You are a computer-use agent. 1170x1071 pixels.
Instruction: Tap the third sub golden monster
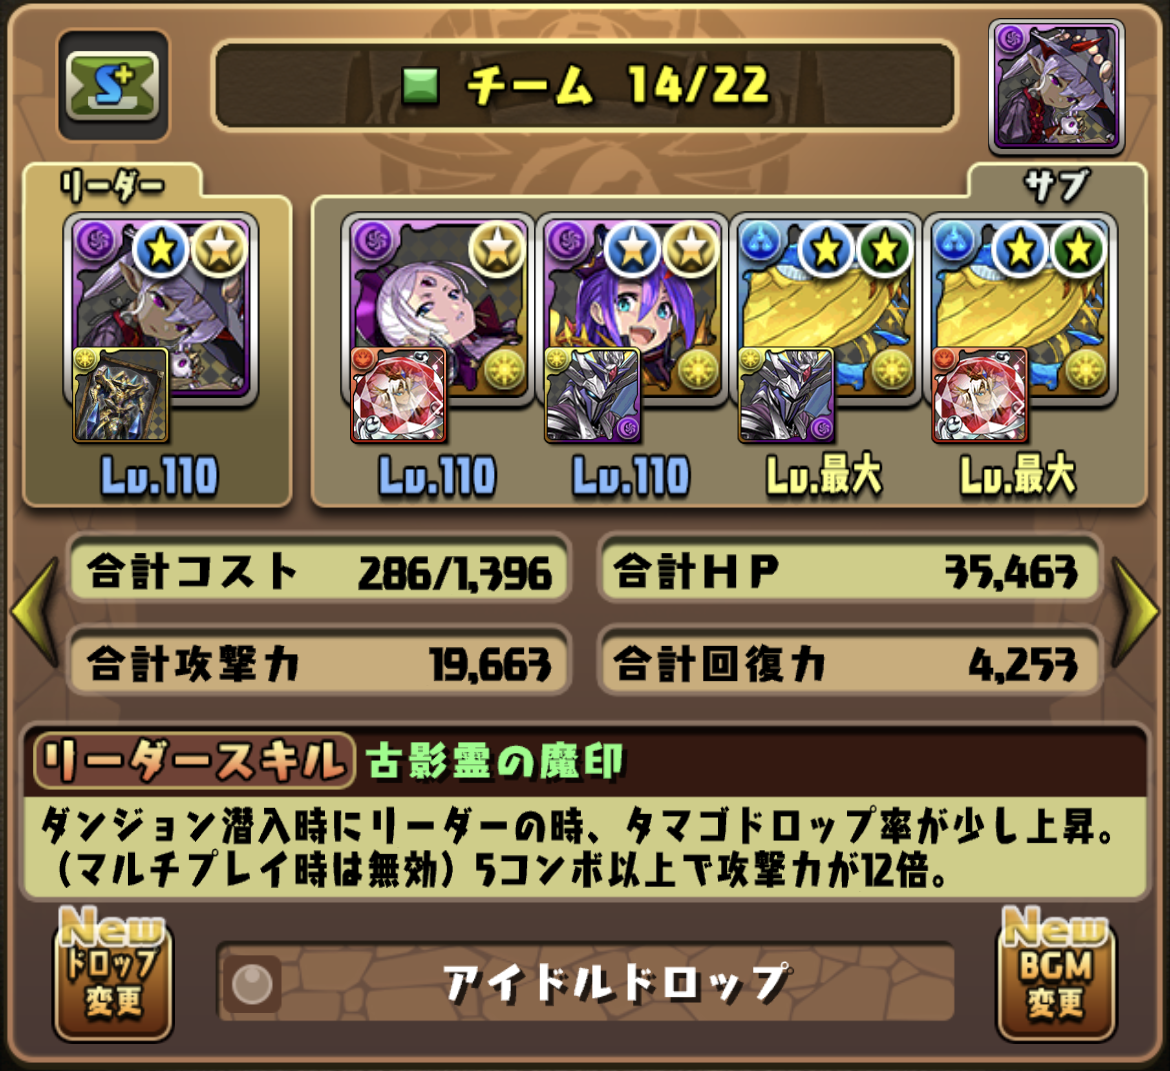[x=825, y=310]
